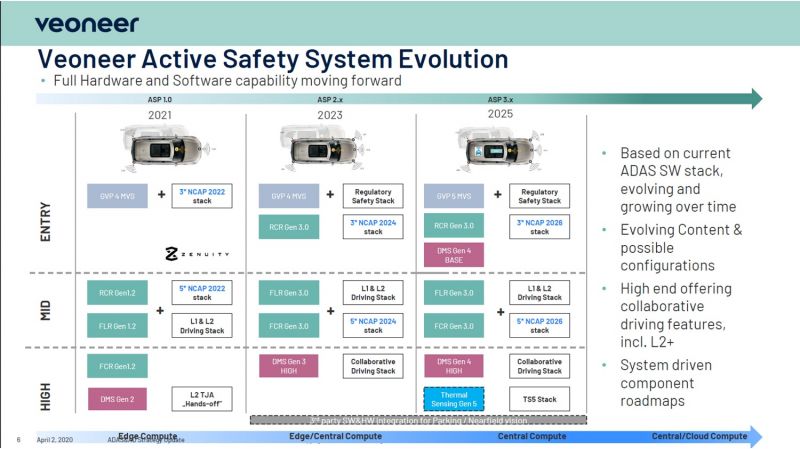Click the '2025' year heading
The width and height of the screenshot is (800, 449).
click(x=500, y=114)
